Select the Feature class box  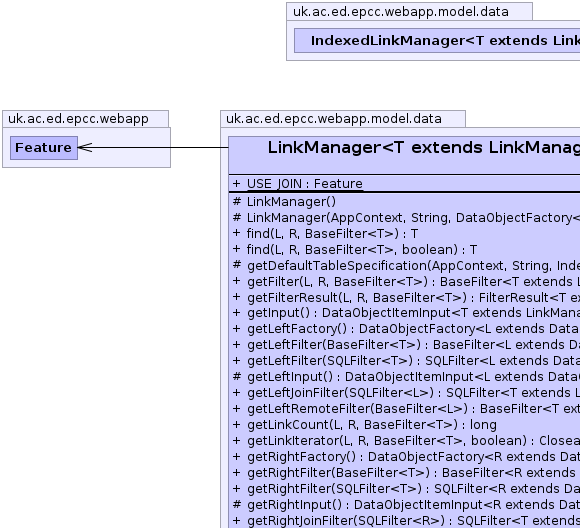[x=44, y=148]
